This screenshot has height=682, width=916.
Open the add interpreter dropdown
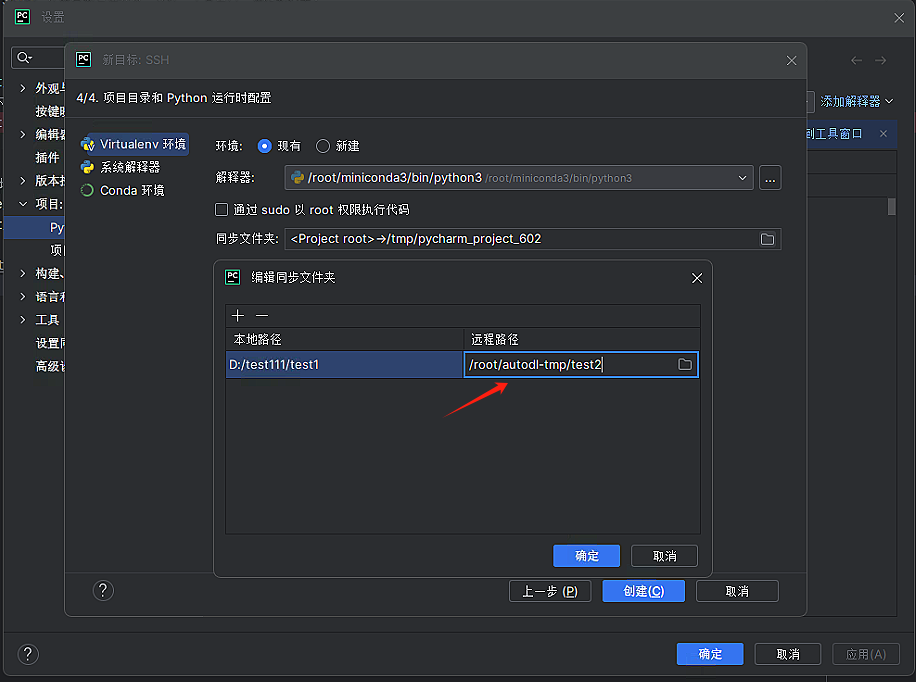tap(856, 101)
